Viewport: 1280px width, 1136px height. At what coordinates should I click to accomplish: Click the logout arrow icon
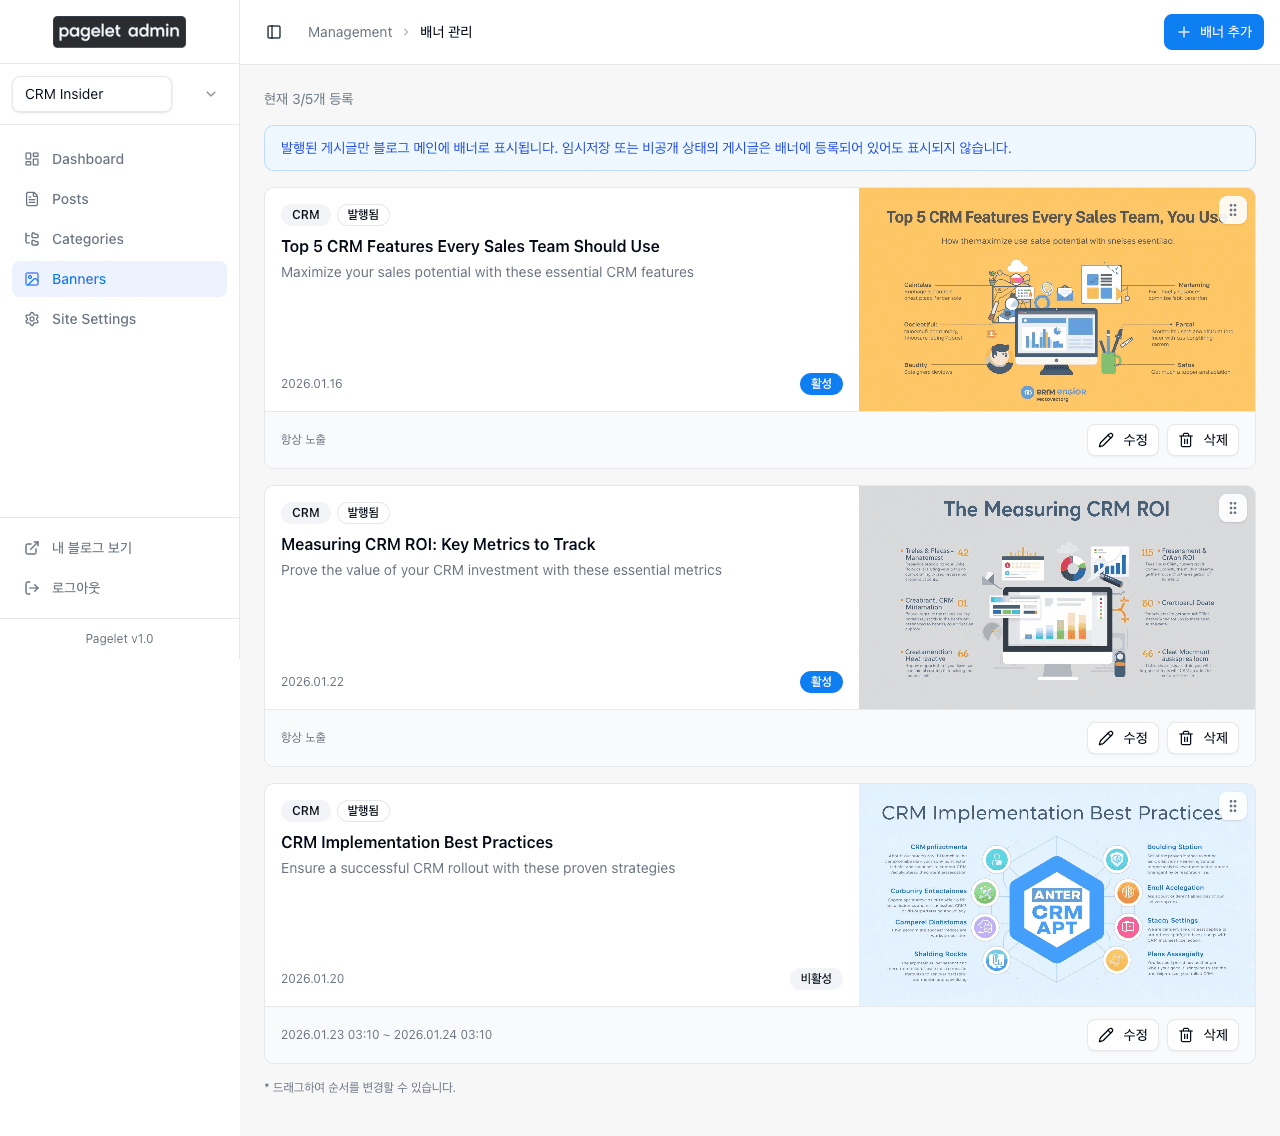[x=31, y=587]
